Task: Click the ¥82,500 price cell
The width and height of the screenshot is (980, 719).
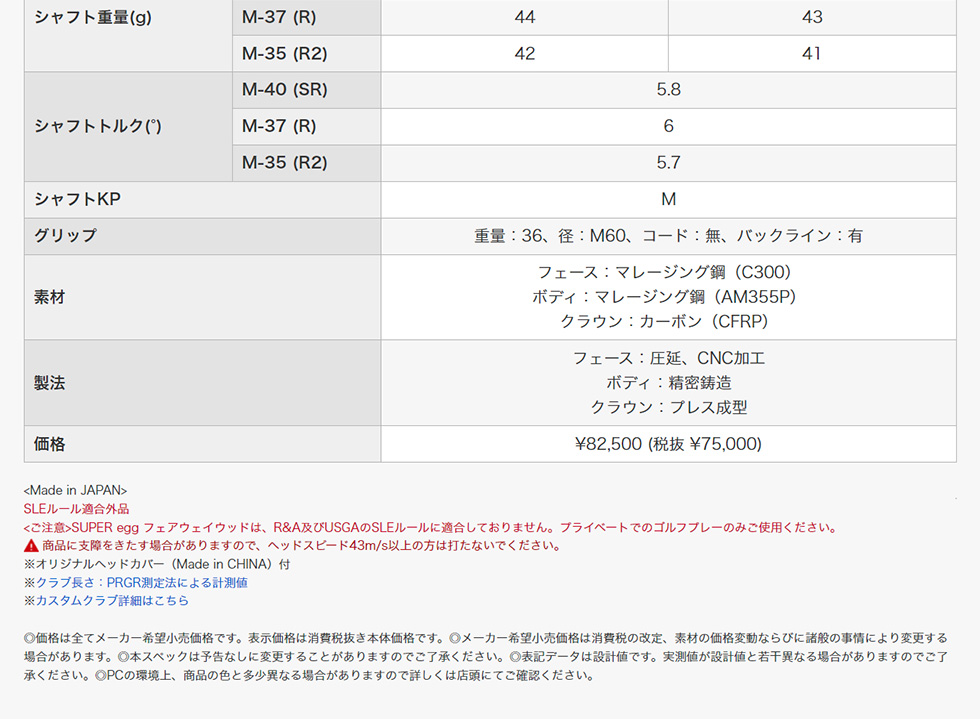Action: click(x=668, y=444)
